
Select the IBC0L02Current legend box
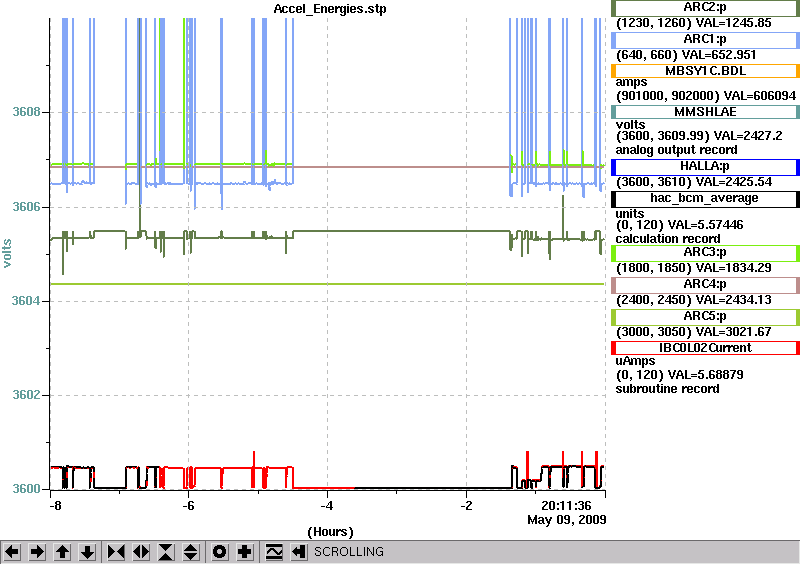coord(705,348)
